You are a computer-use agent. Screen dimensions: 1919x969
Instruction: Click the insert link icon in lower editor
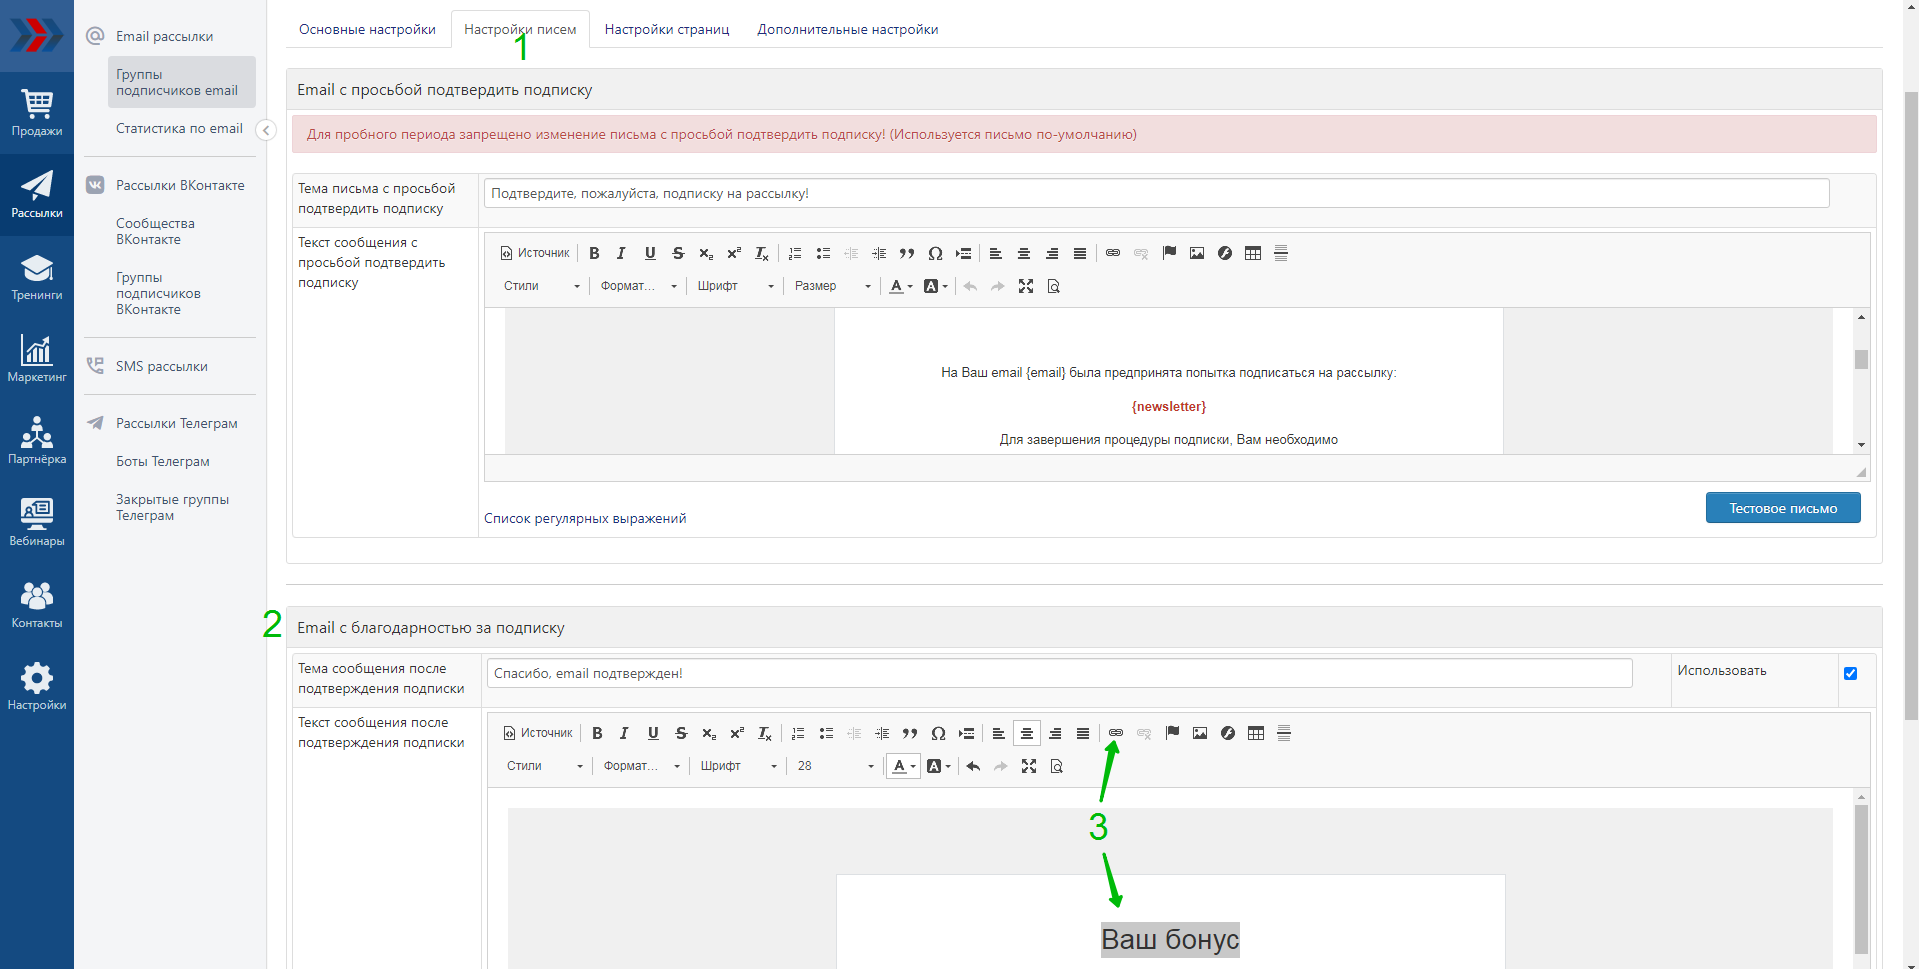click(1116, 733)
